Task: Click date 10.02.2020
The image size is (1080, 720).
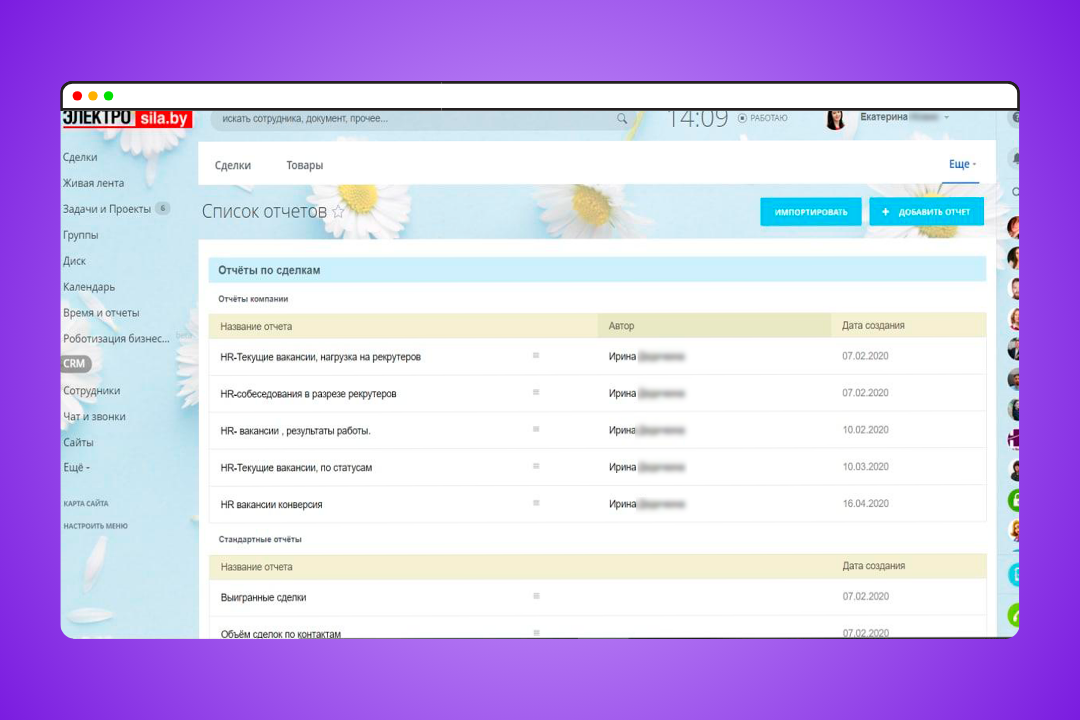Action: tap(865, 429)
